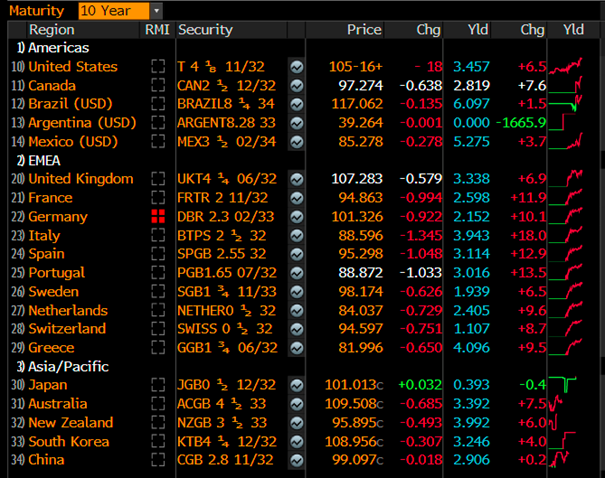This screenshot has width=605, height=478.
Task: Open chart icon for United Kingdom UKT4¼ 06/32
Action: [x=296, y=179]
